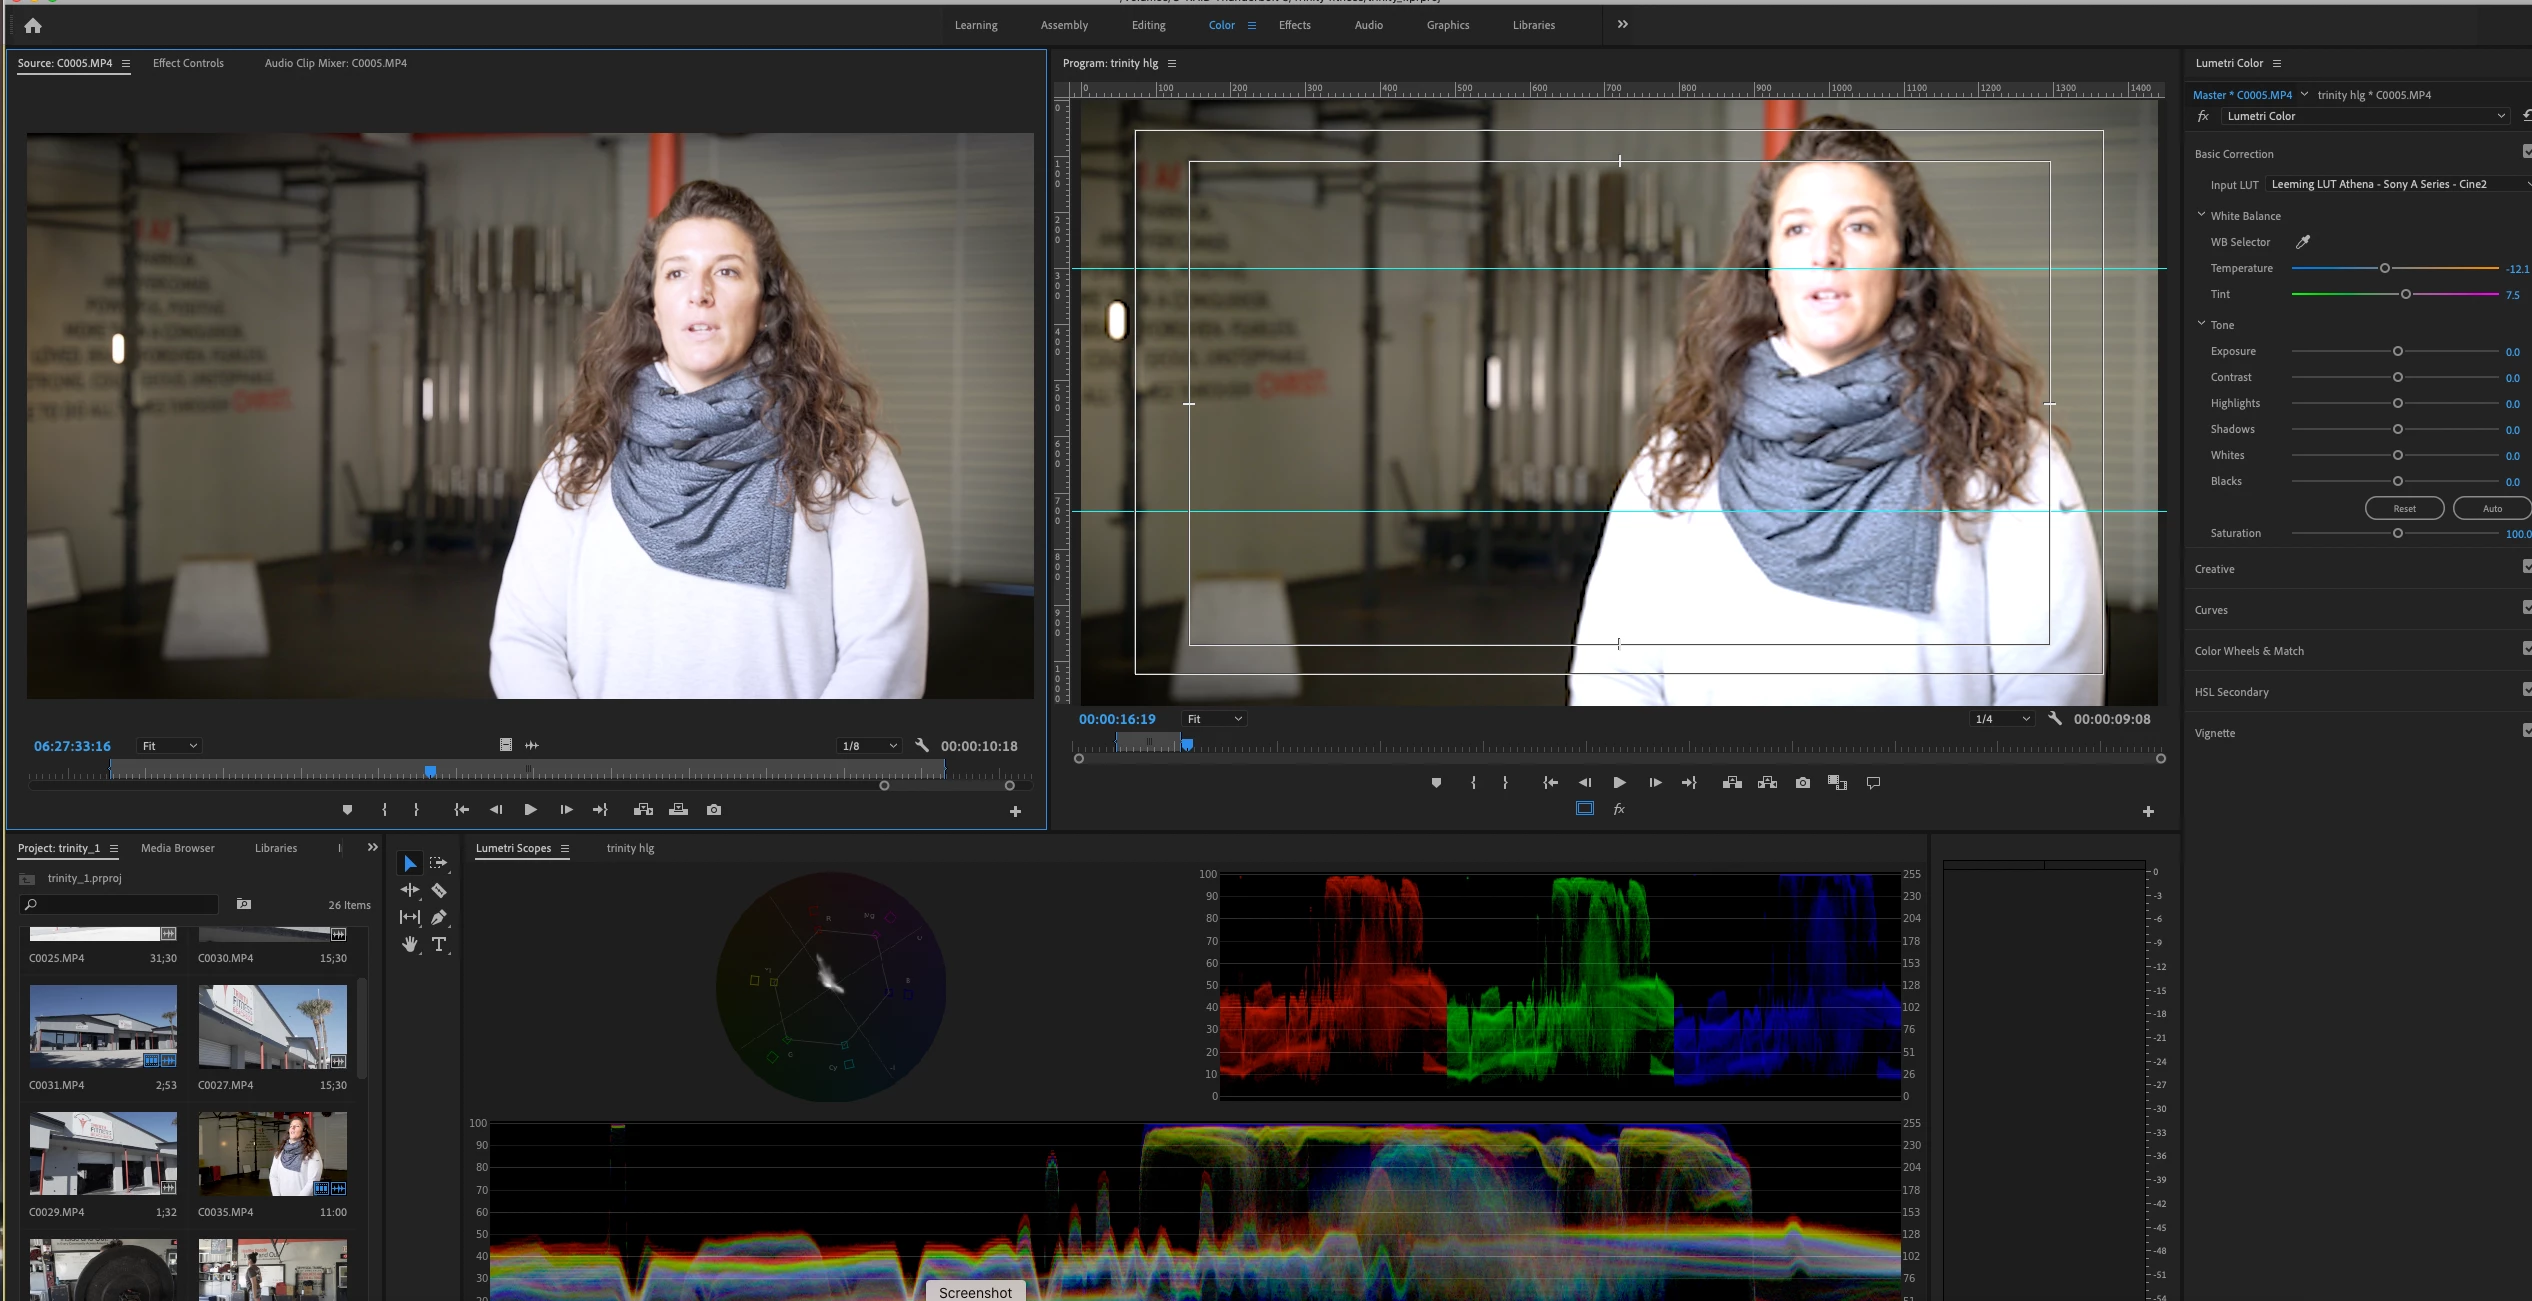The image size is (2532, 1301).
Task: Switch to the Effects workspace tab
Action: tap(1294, 25)
